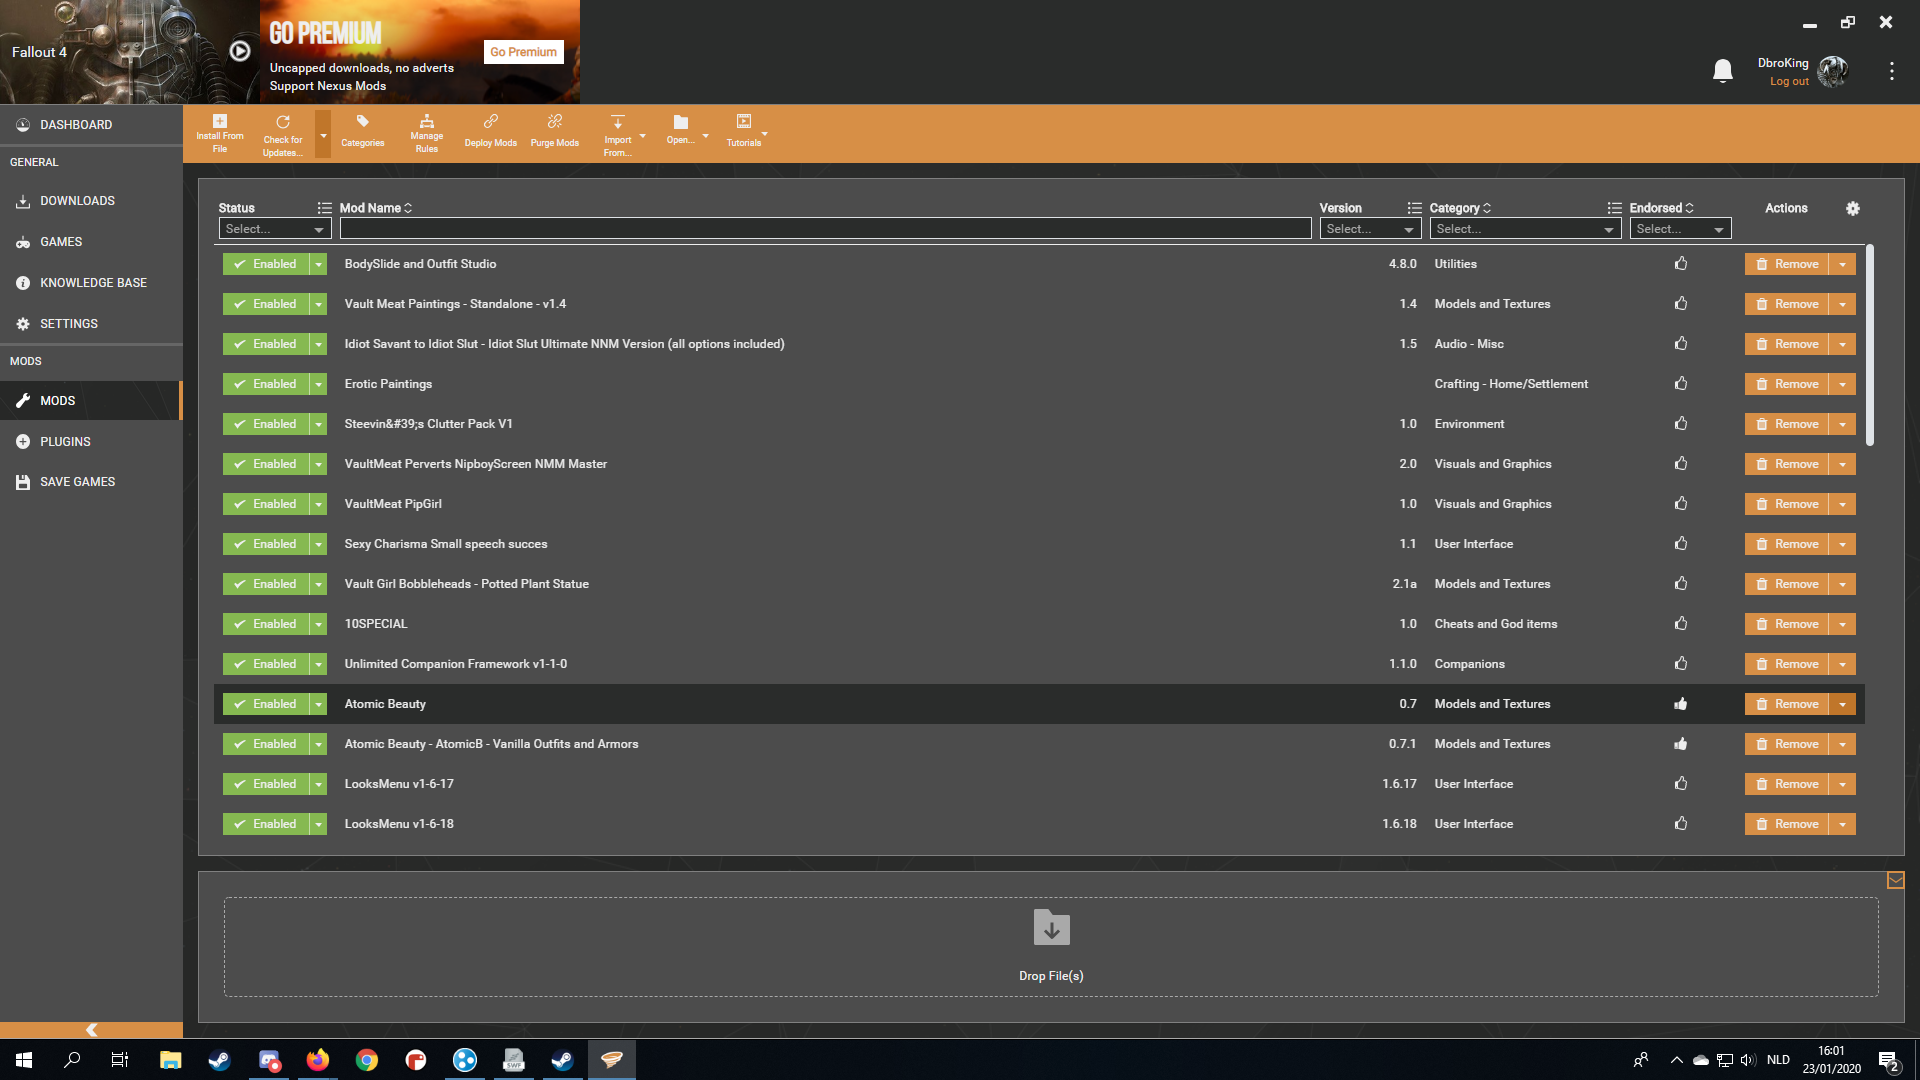The width and height of the screenshot is (1920, 1080).
Task: Open the notifications bell
Action: [x=1722, y=71]
